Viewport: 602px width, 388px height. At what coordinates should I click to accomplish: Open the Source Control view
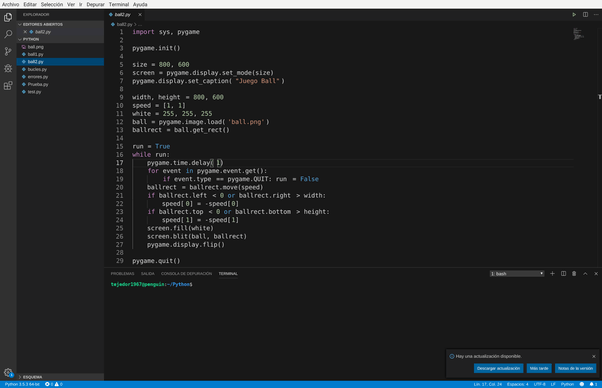(x=8, y=51)
